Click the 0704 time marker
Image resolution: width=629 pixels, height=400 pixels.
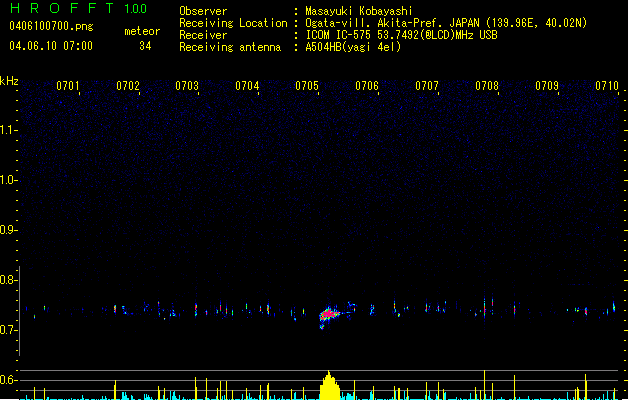click(x=247, y=86)
